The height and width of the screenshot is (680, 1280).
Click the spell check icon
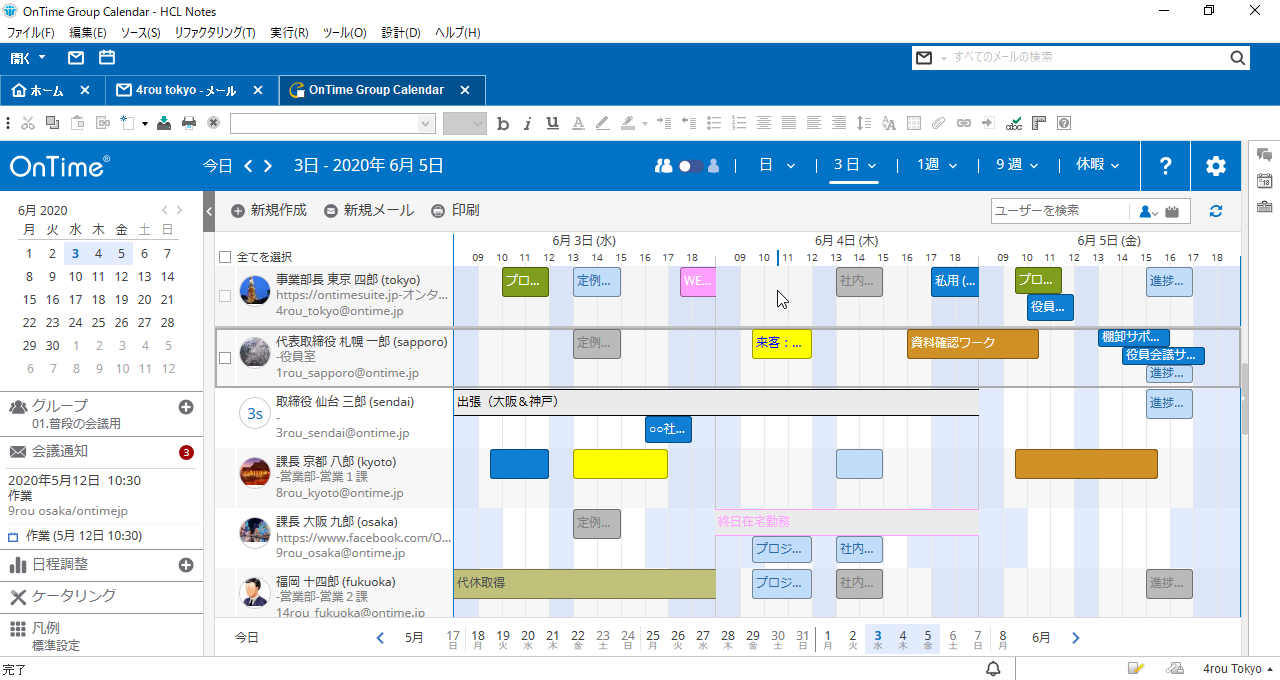pyautogui.click(x=1014, y=123)
